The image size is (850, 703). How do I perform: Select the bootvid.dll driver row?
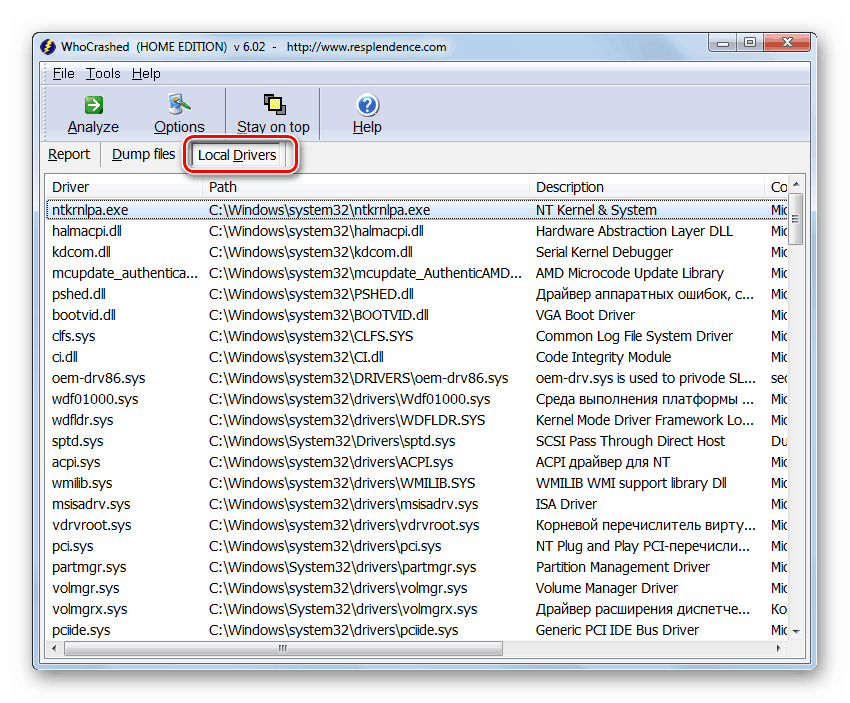click(x=417, y=315)
